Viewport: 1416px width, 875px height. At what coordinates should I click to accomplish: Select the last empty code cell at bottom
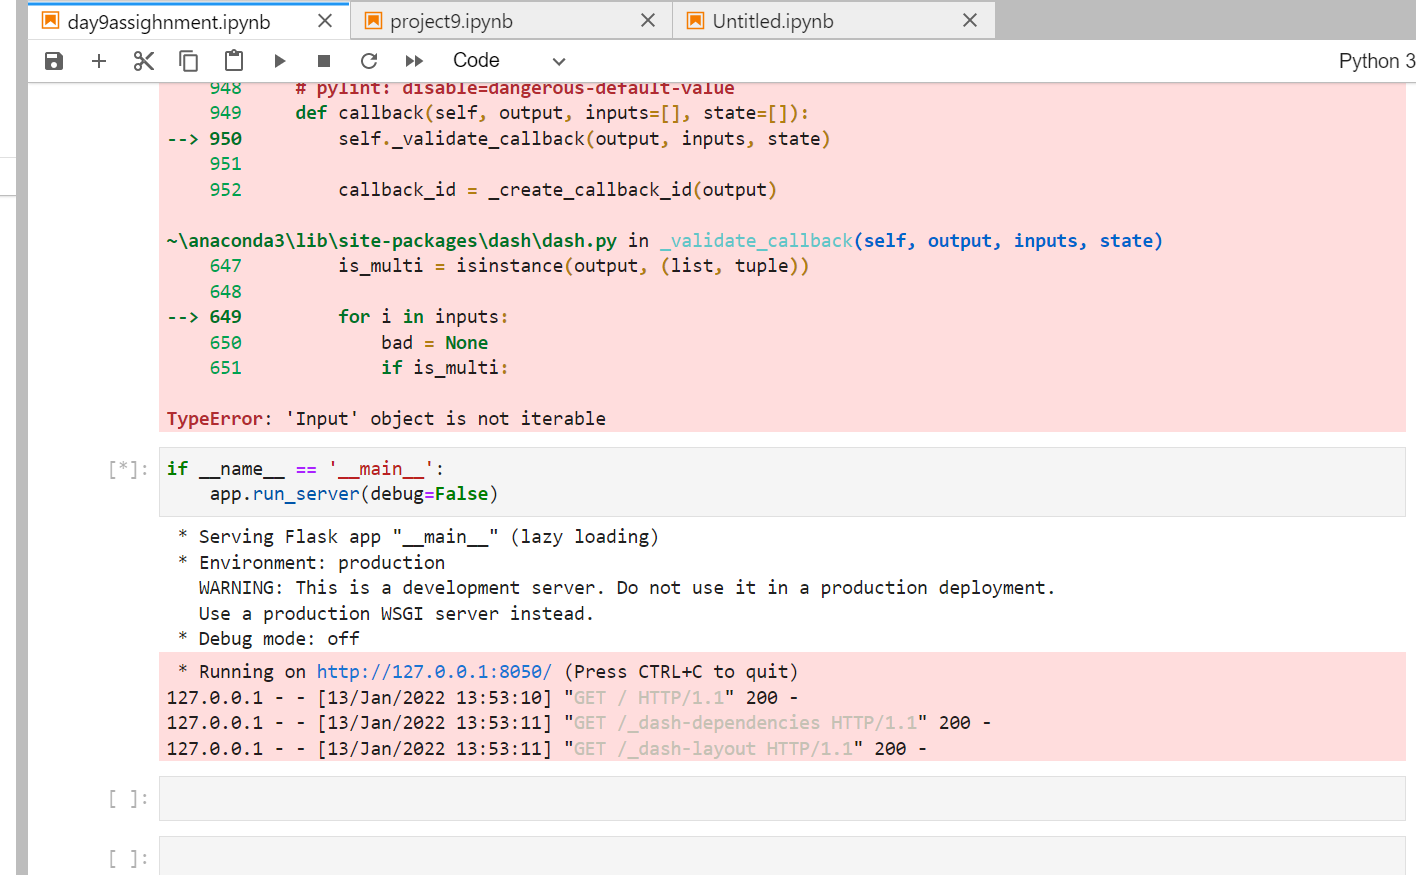click(x=782, y=856)
